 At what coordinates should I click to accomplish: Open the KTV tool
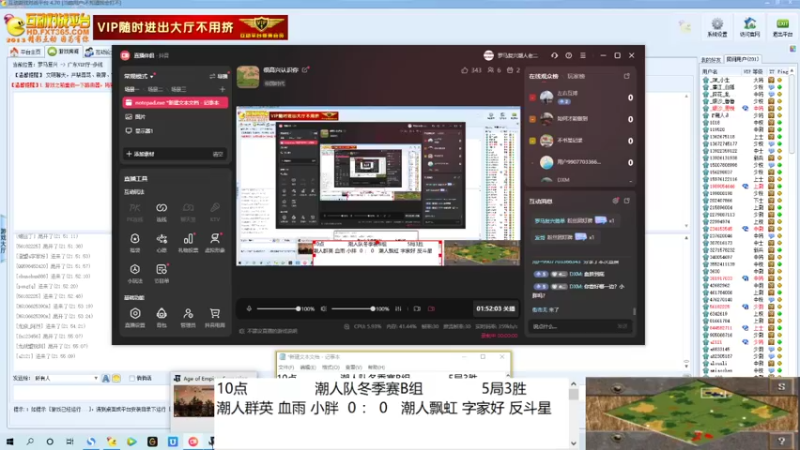tap(215, 211)
